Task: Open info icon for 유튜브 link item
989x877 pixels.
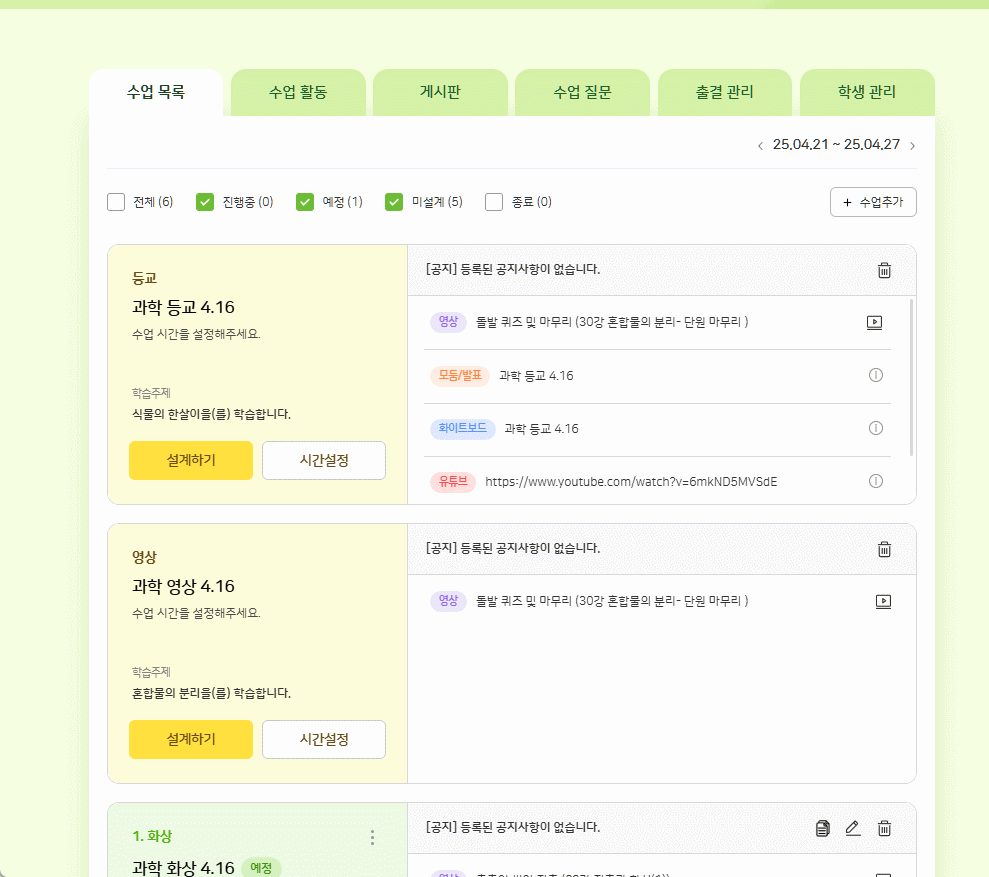Action: tap(876, 481)
